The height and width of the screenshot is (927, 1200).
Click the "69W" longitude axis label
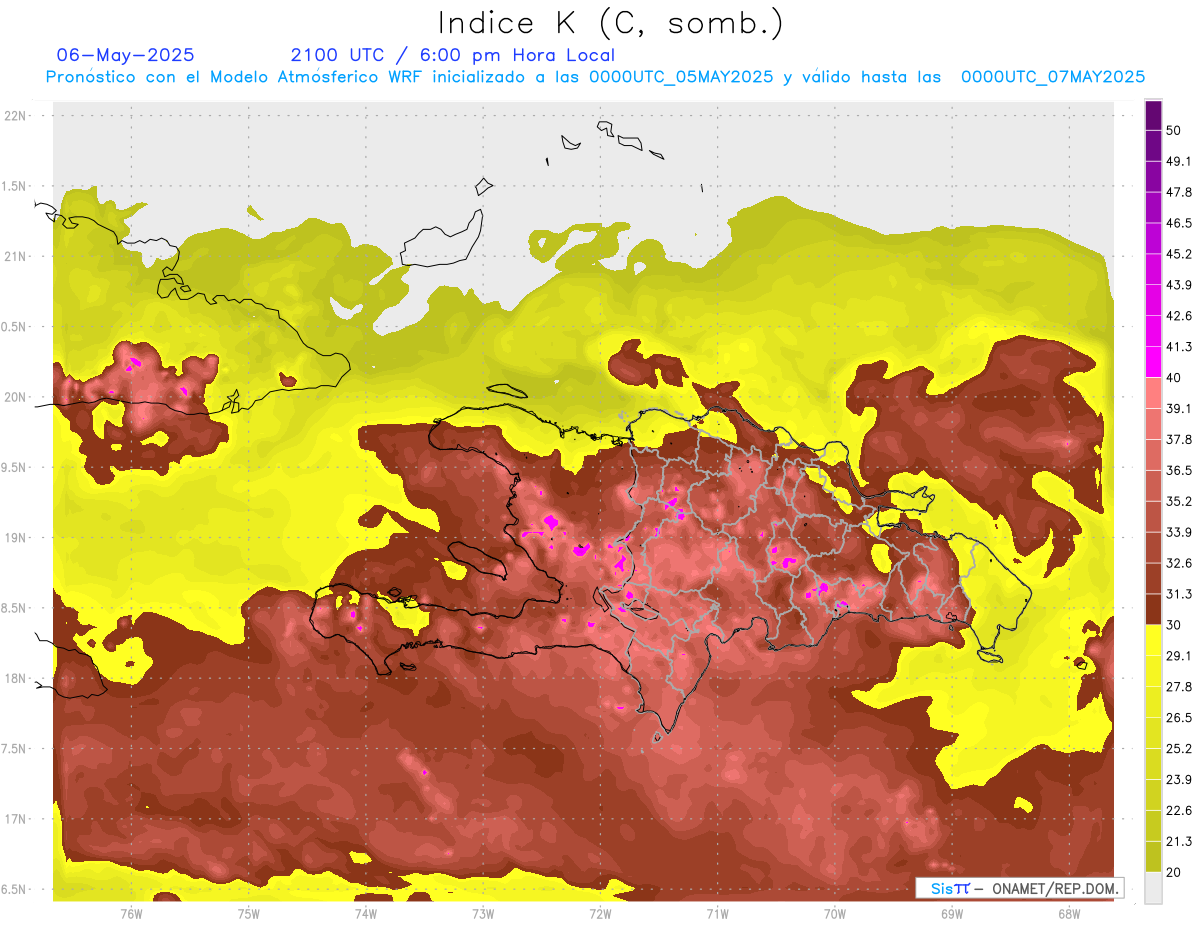coord(951,914)
